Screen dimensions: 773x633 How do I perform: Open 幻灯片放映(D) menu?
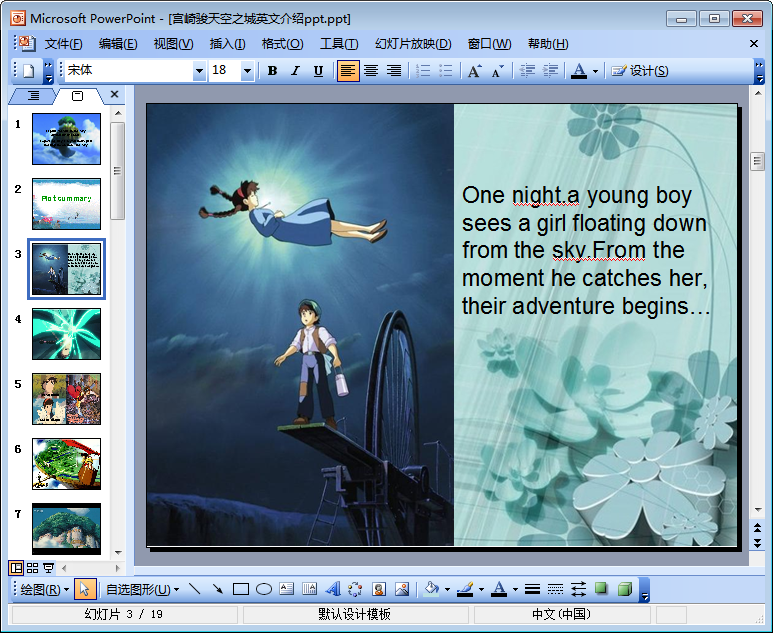click(x=413, y=44)
